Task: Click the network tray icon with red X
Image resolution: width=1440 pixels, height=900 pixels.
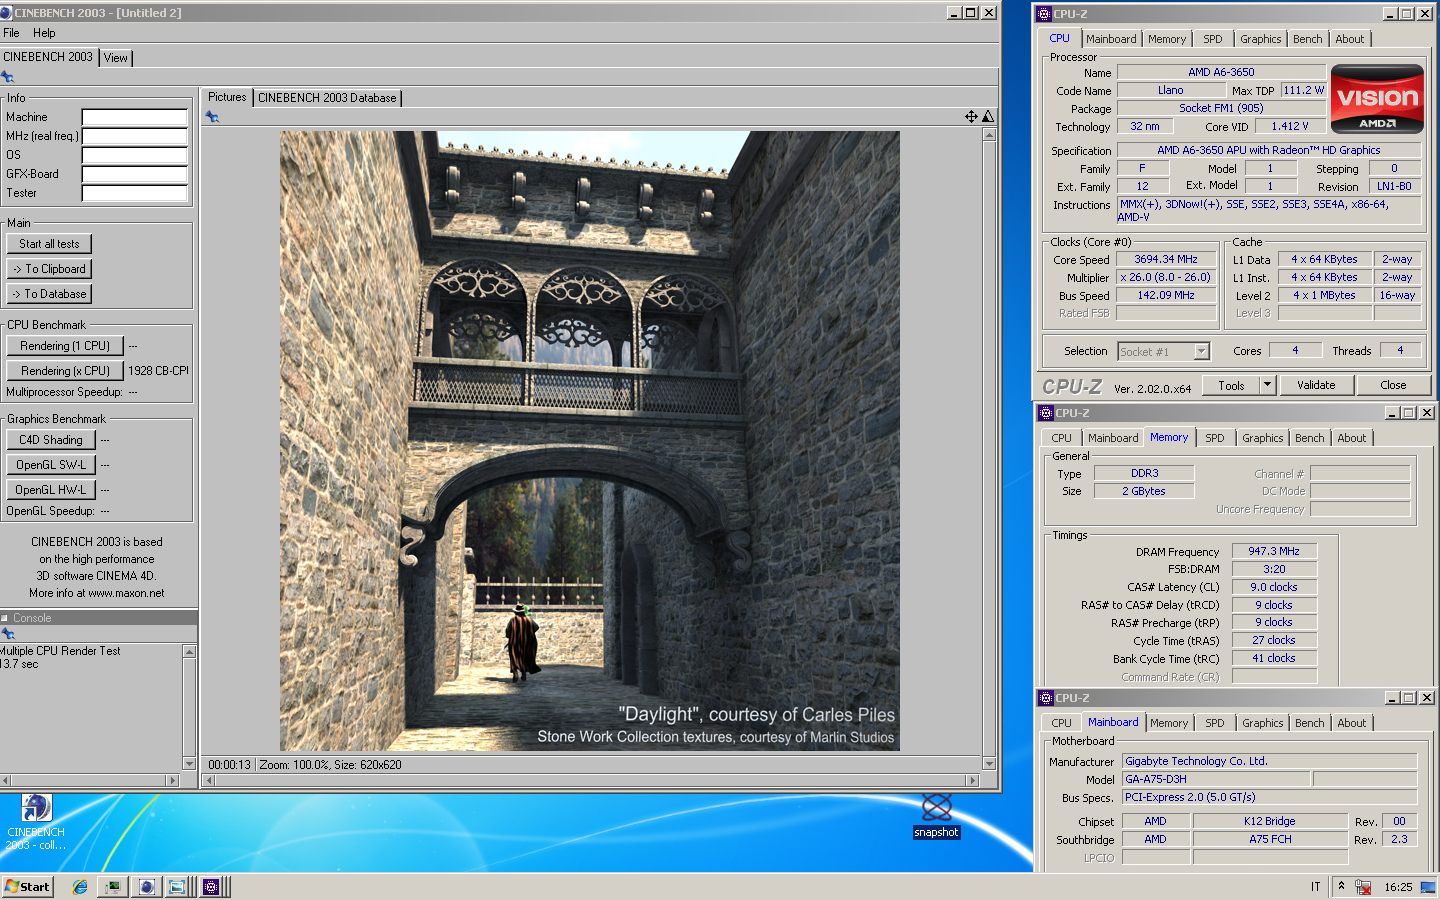Action: click(1363, 887)
